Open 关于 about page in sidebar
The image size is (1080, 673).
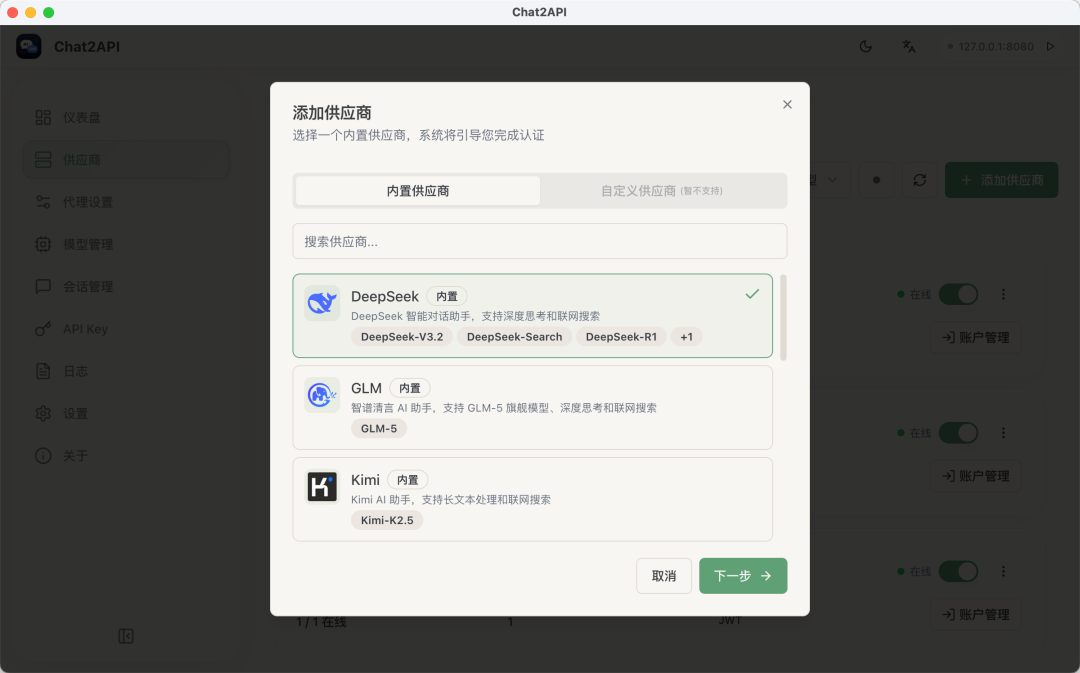point(126,455)
